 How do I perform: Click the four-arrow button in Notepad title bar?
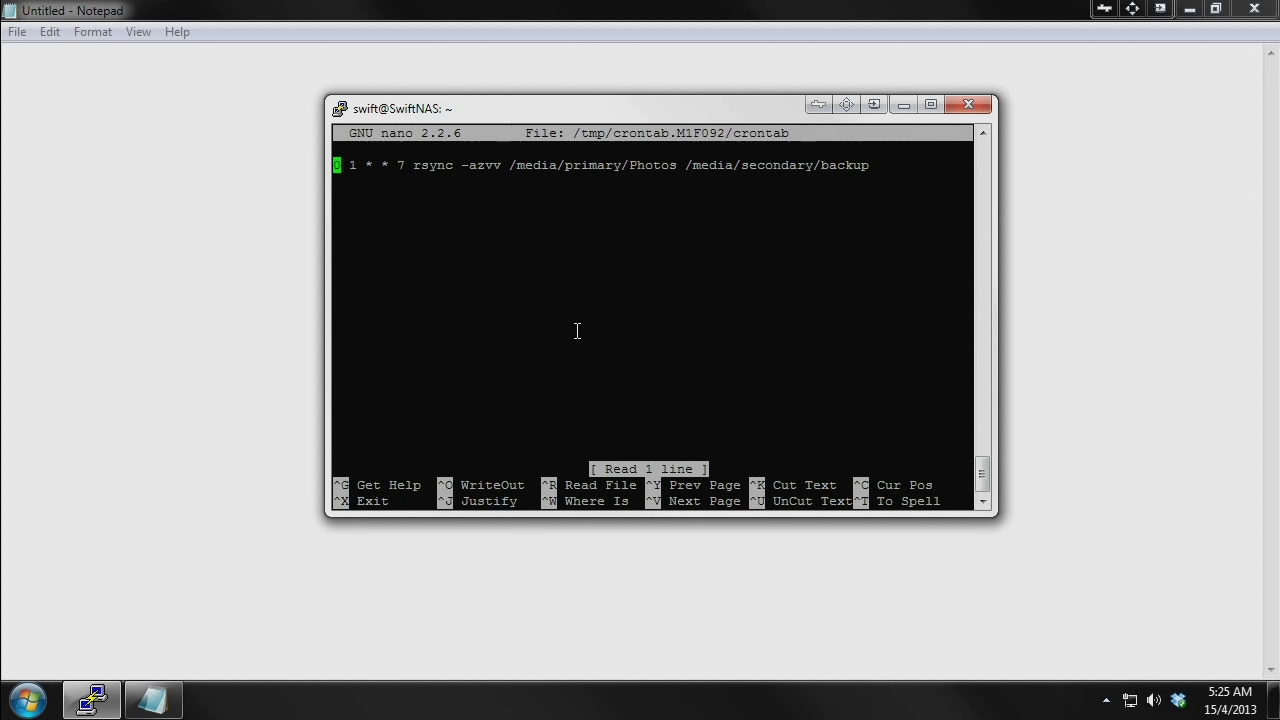[x=1132, y=8]
